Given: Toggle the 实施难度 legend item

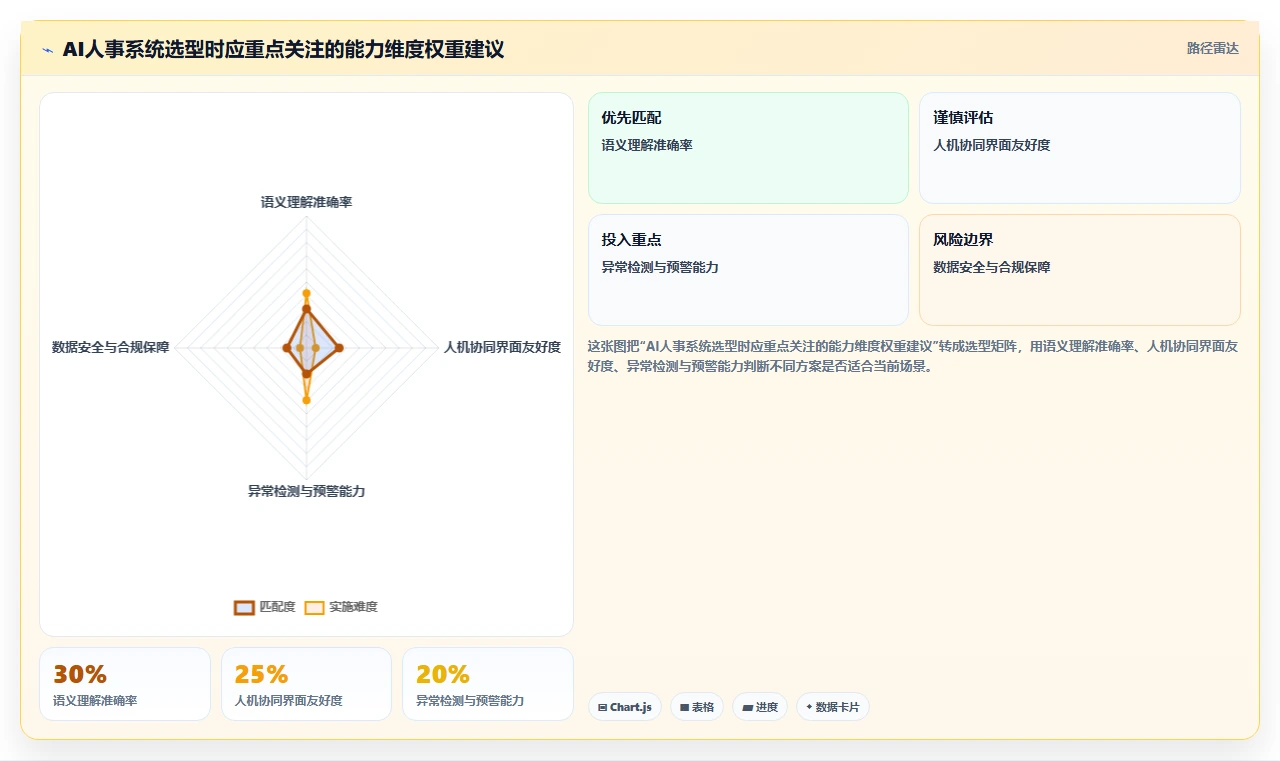Looking at the screenshot, I should 341,607.
